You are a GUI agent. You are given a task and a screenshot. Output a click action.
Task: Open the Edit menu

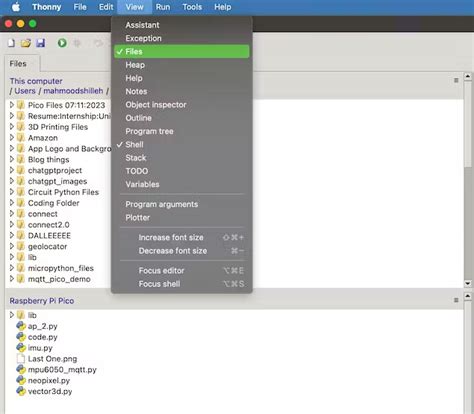[106, 7]
